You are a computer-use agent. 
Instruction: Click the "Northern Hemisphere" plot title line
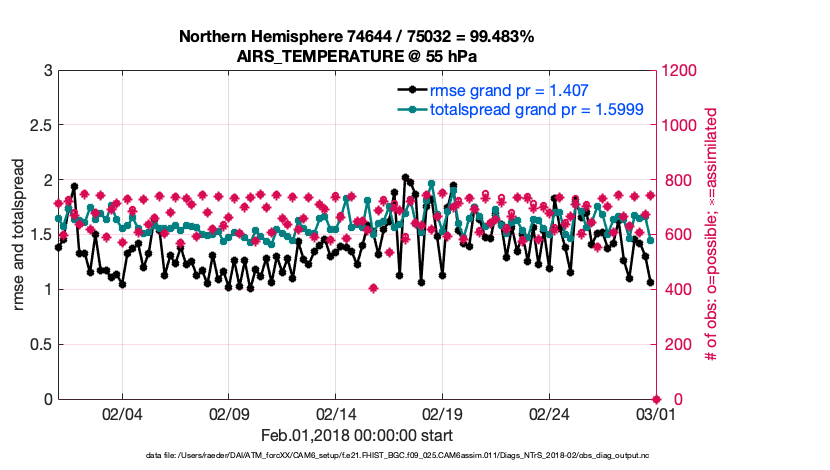[x=356, y=36]
